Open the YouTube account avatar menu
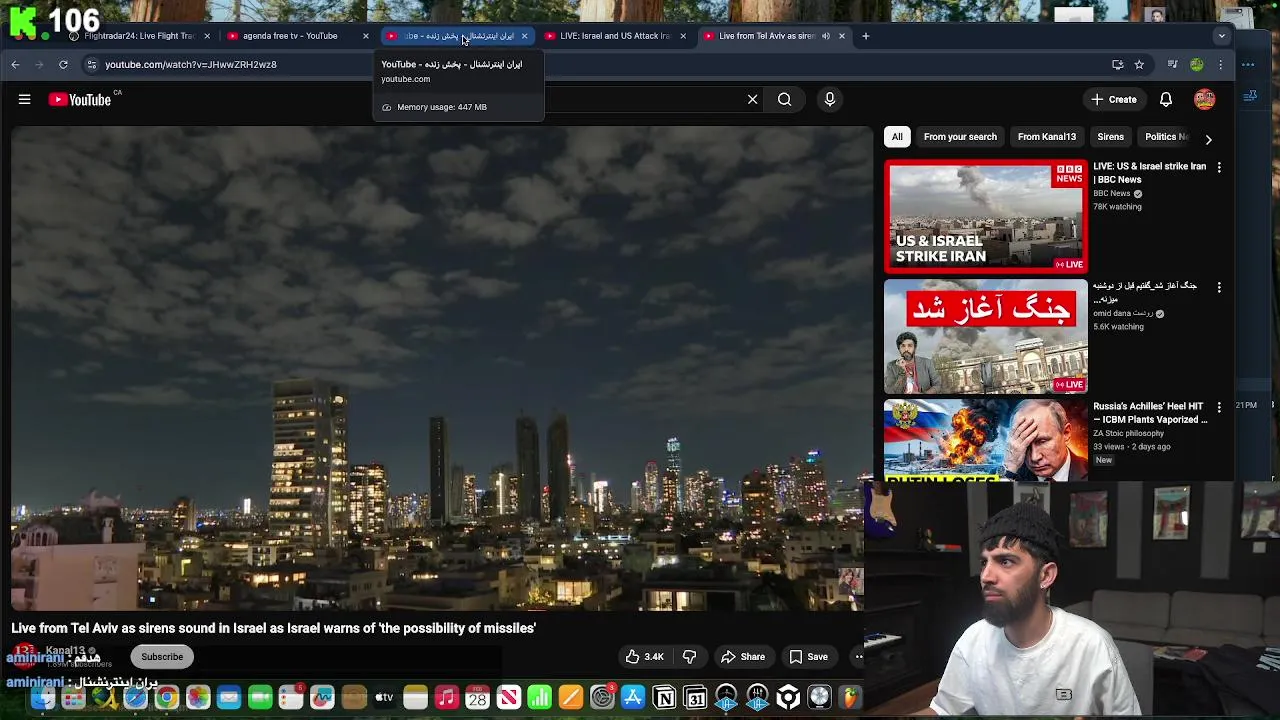This screenshot has height=720, width=1280. click(x=1204, y=99)
